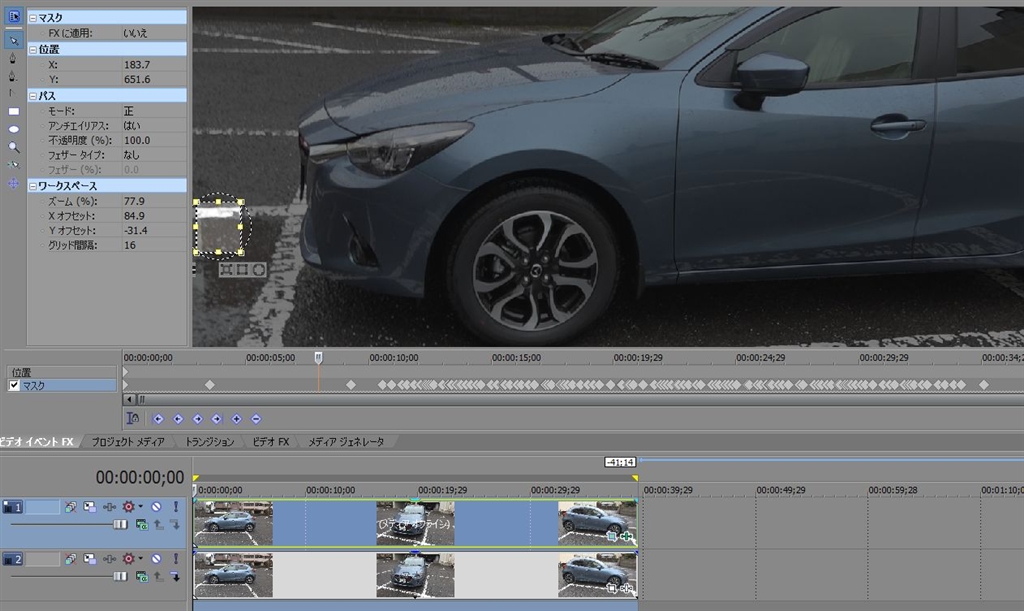1024x611 pixels.
Task: Toggle Sync Cursor button in keyframe toolbar
Action: tap(132, 418)
